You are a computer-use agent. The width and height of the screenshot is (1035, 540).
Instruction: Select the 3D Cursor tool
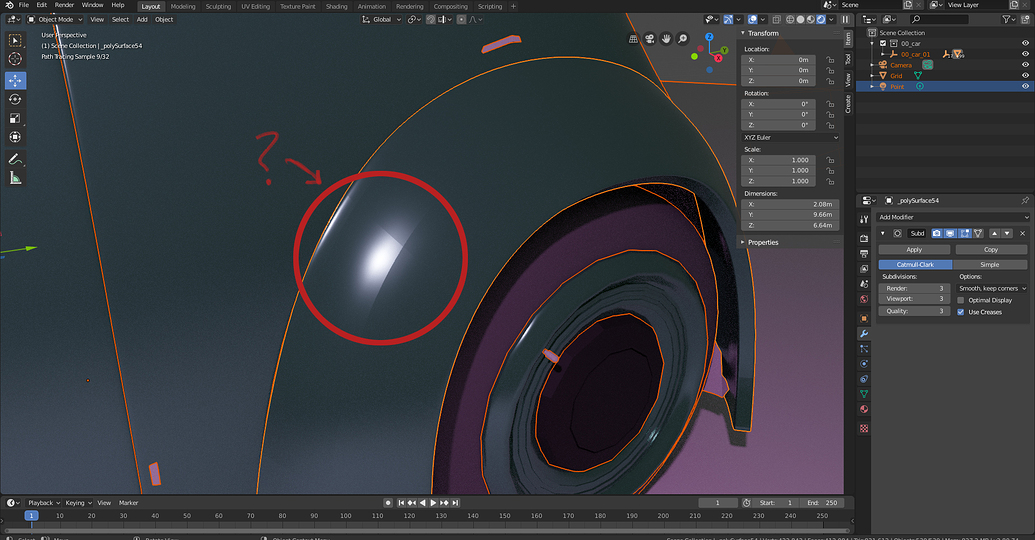coord(15,59)
